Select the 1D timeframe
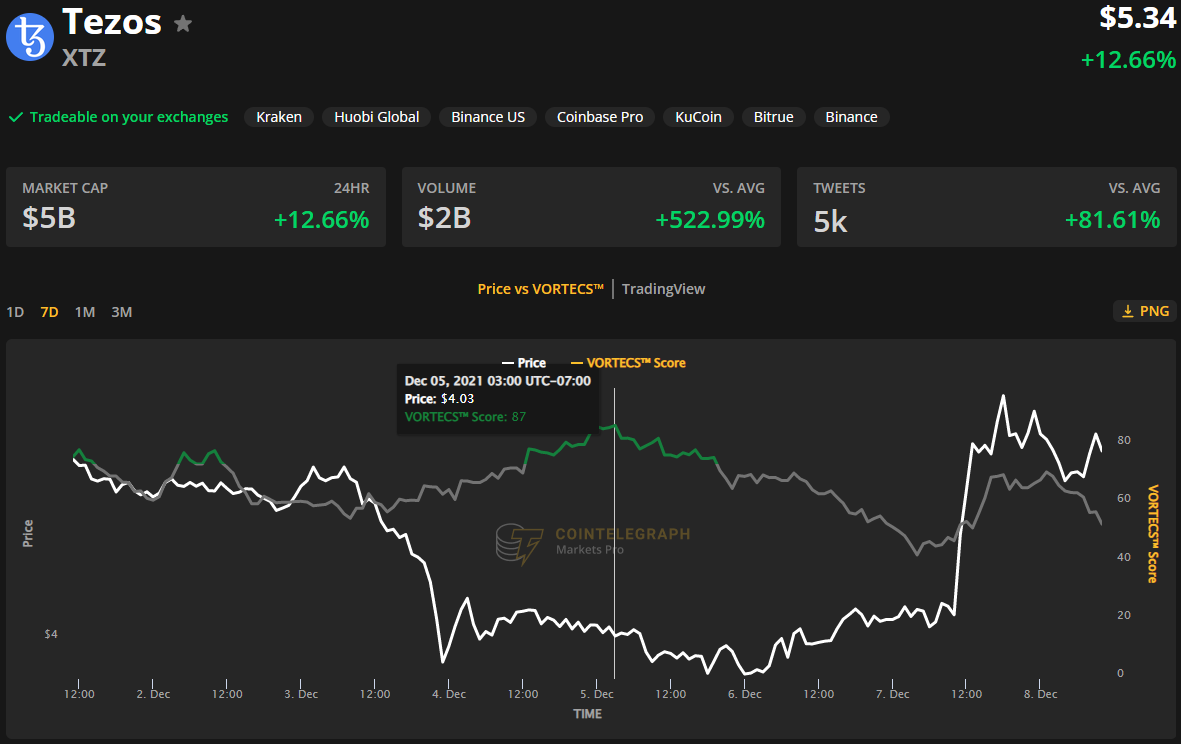The image size is (1181, 744). click(x=15, y=311)
